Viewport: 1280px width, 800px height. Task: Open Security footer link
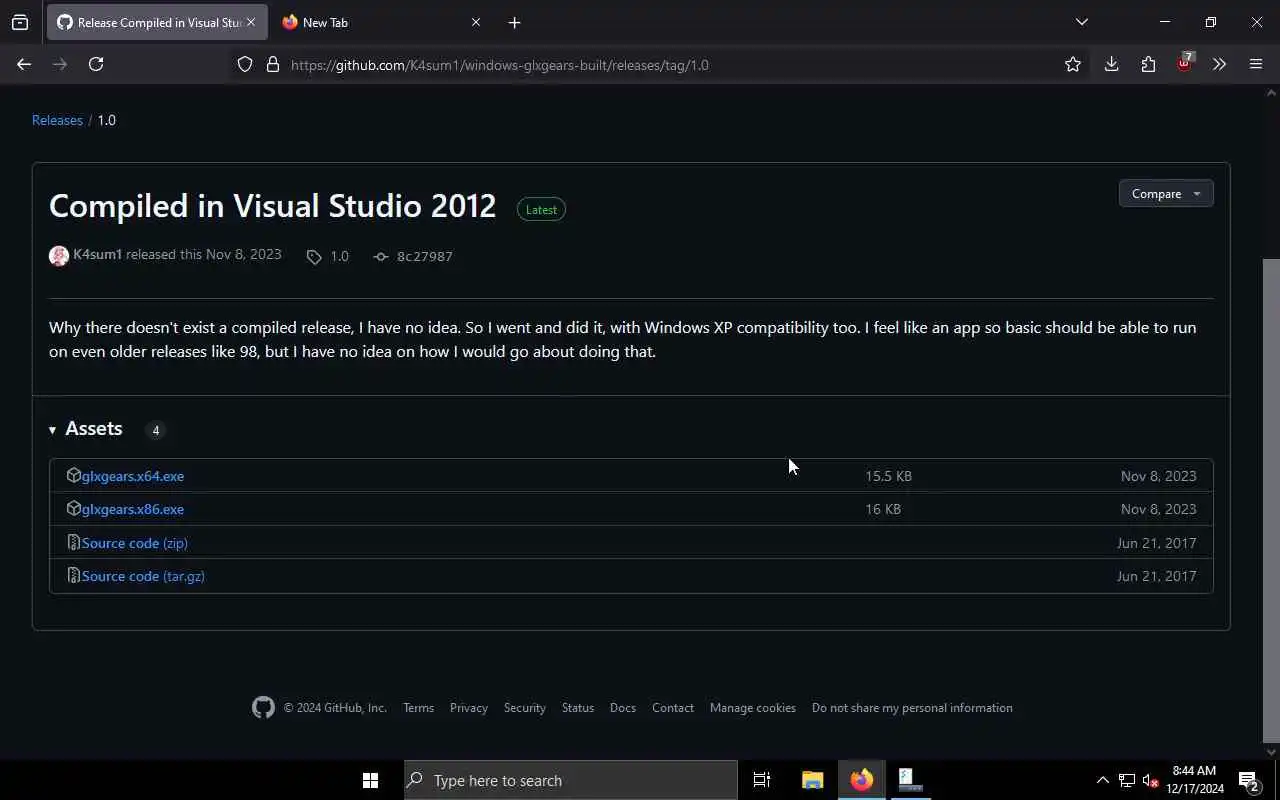pos(525,708)
